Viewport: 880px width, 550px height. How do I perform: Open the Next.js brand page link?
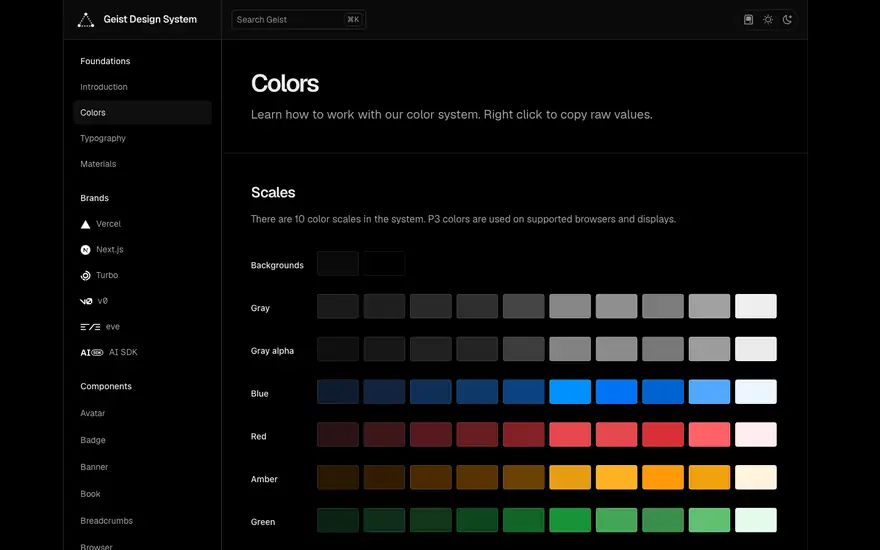(x=109, y=250)
